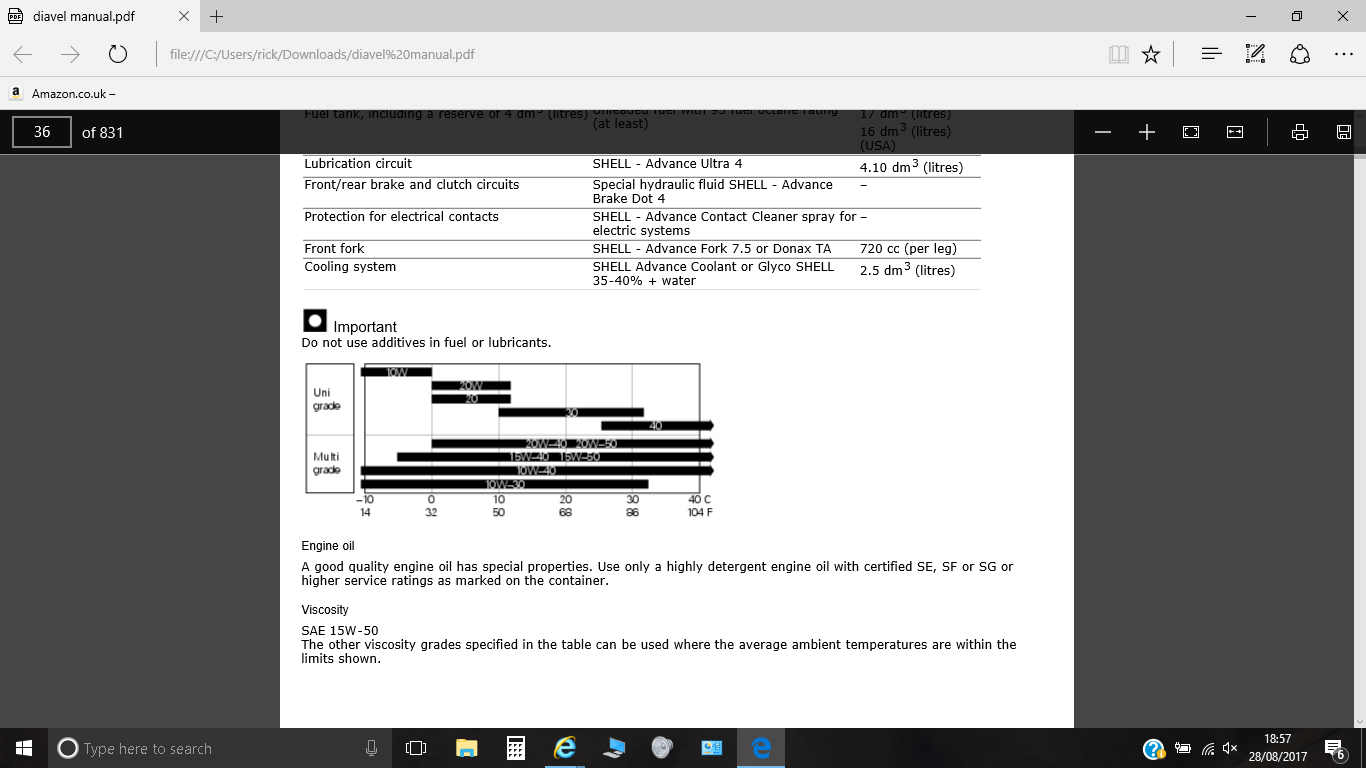Print the PDF document
The image size is (1366, 768).
1300,132
